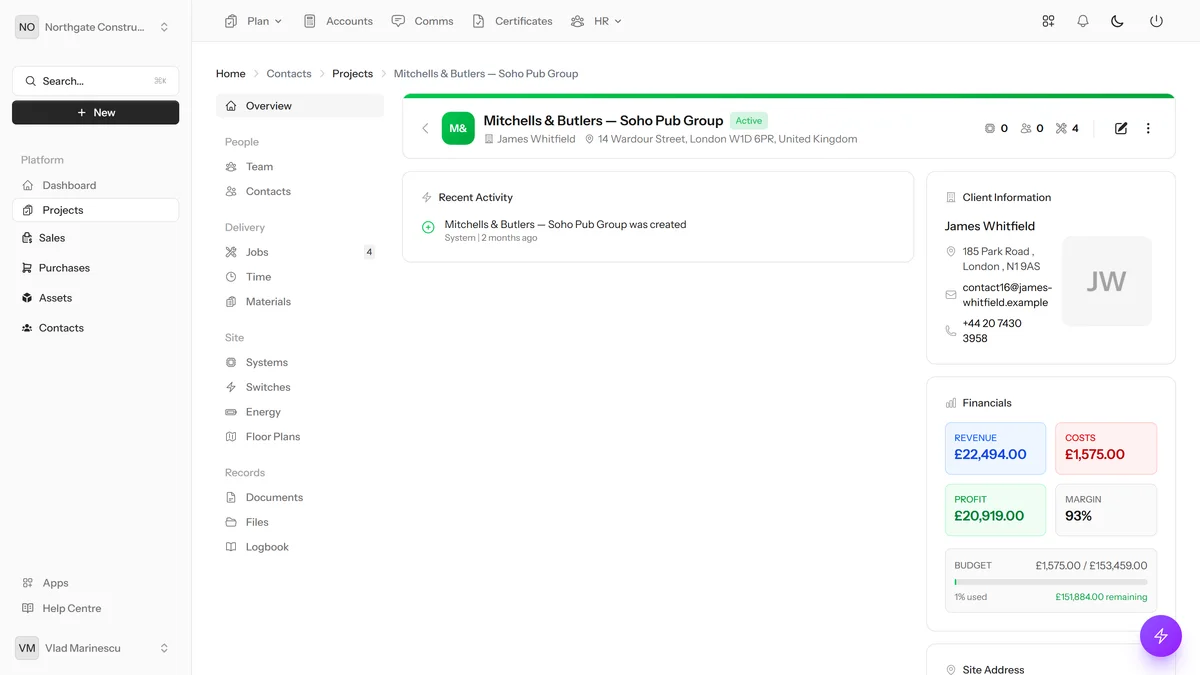Click the M& project avatar

pos(458,128)
